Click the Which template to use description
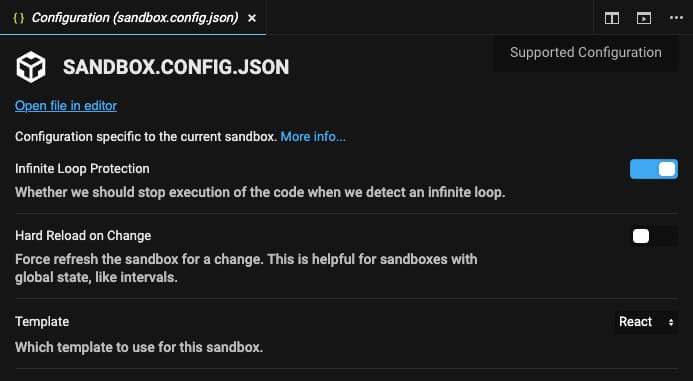 tap(139, 347)
